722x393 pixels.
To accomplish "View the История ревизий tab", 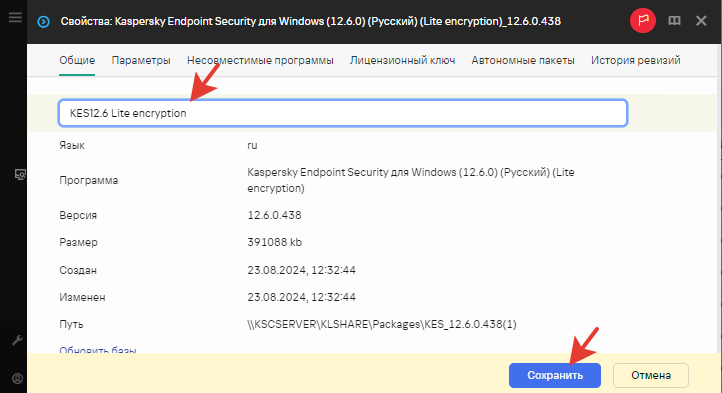I will point(636,60).
